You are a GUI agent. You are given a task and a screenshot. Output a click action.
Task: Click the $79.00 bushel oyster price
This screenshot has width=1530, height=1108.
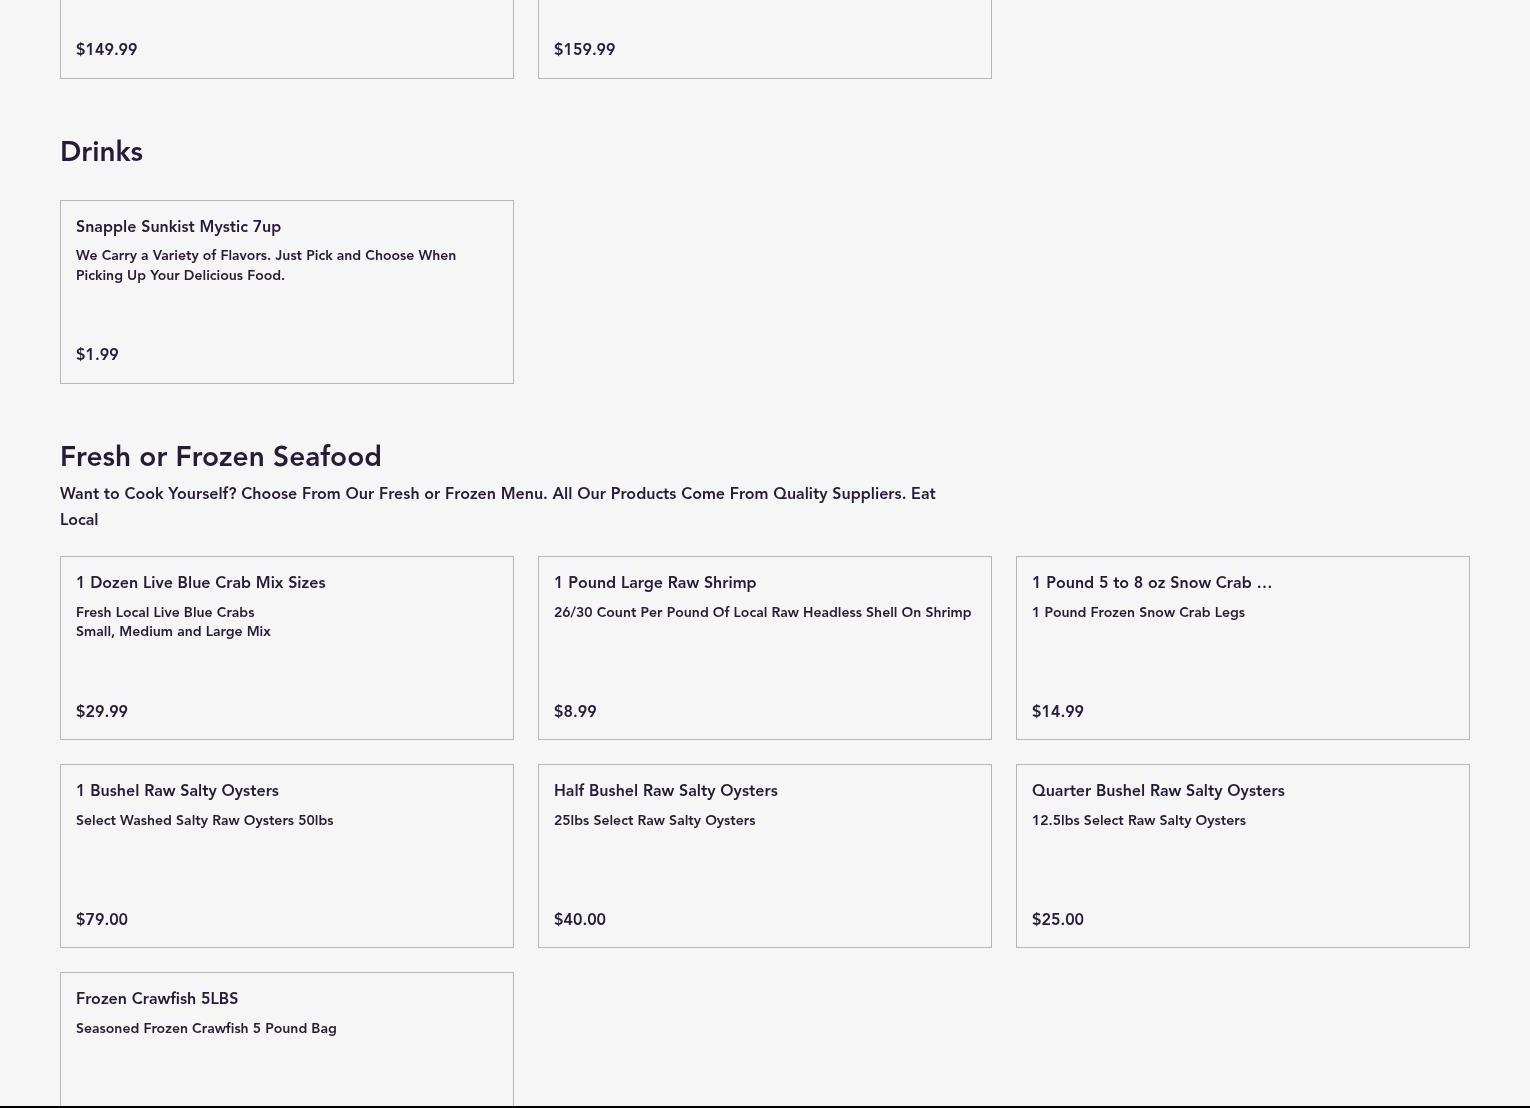point(102,920)
